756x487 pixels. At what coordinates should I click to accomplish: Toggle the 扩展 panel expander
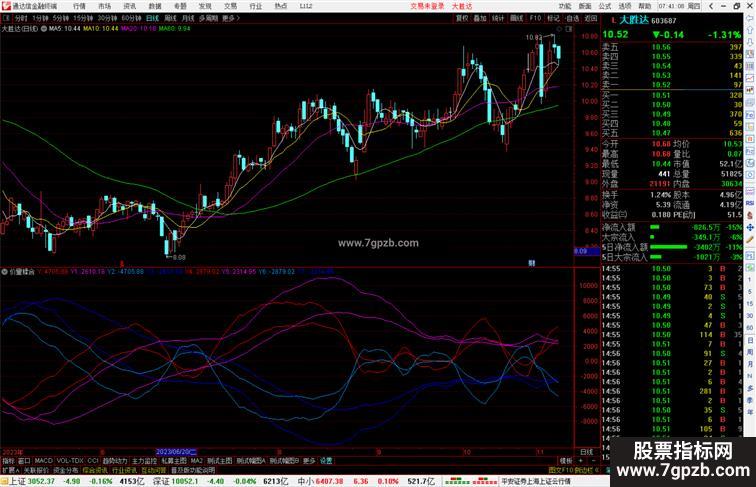[11, 470]
